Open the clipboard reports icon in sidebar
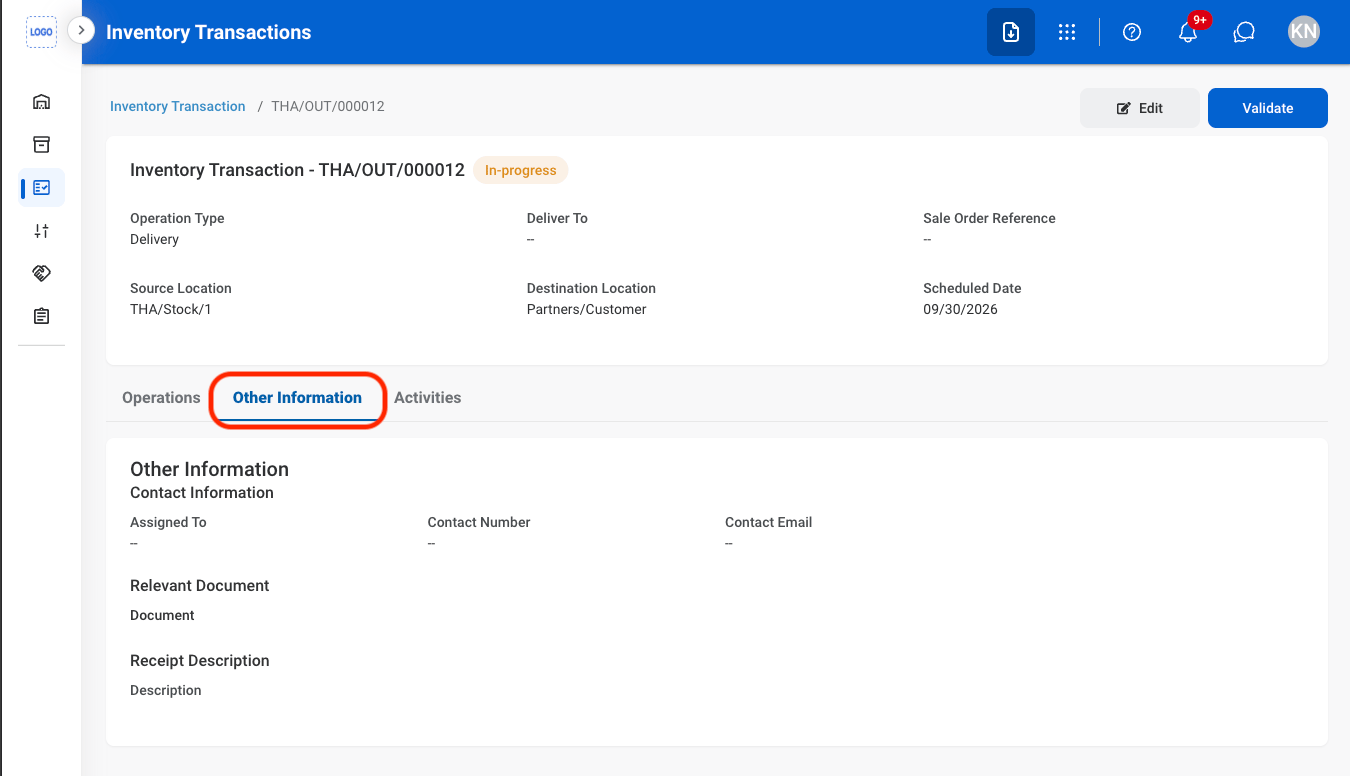The height and width of the screenshot is (776, 1350). click(41, 316)
